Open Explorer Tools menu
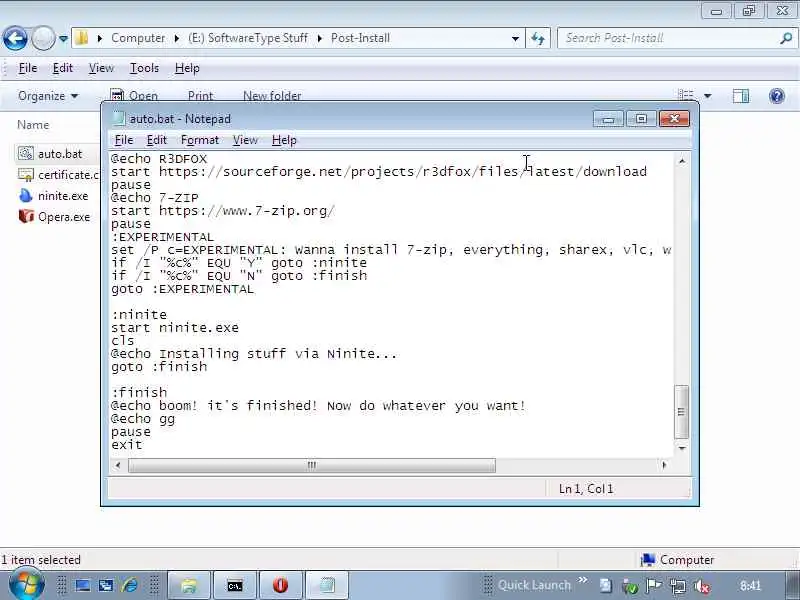 tap(144, 68)
